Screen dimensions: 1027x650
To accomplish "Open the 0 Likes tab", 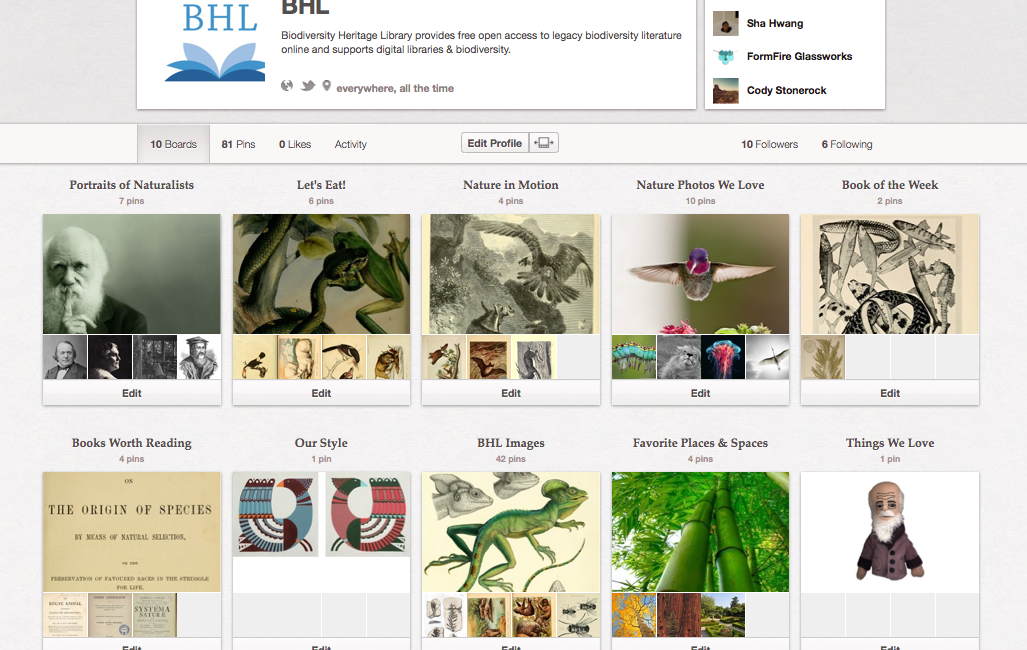I will tap(295, 144).
